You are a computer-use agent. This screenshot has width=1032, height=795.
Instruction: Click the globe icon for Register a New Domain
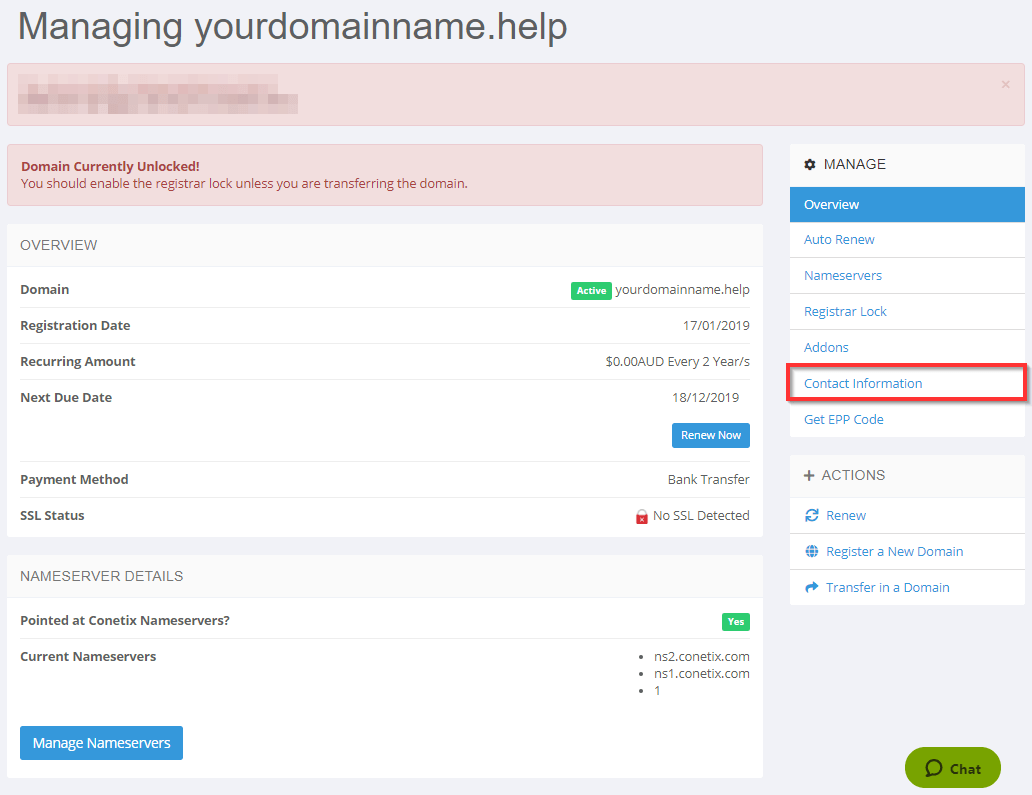click(812, 552)
